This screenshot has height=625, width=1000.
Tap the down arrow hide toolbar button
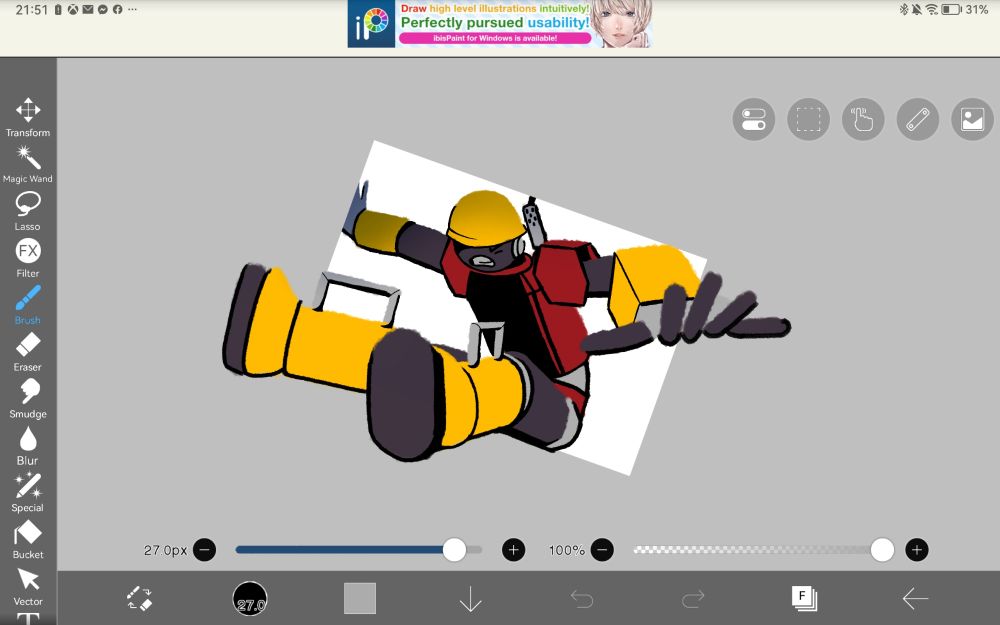pyautogui.click(x=471, y=599)
